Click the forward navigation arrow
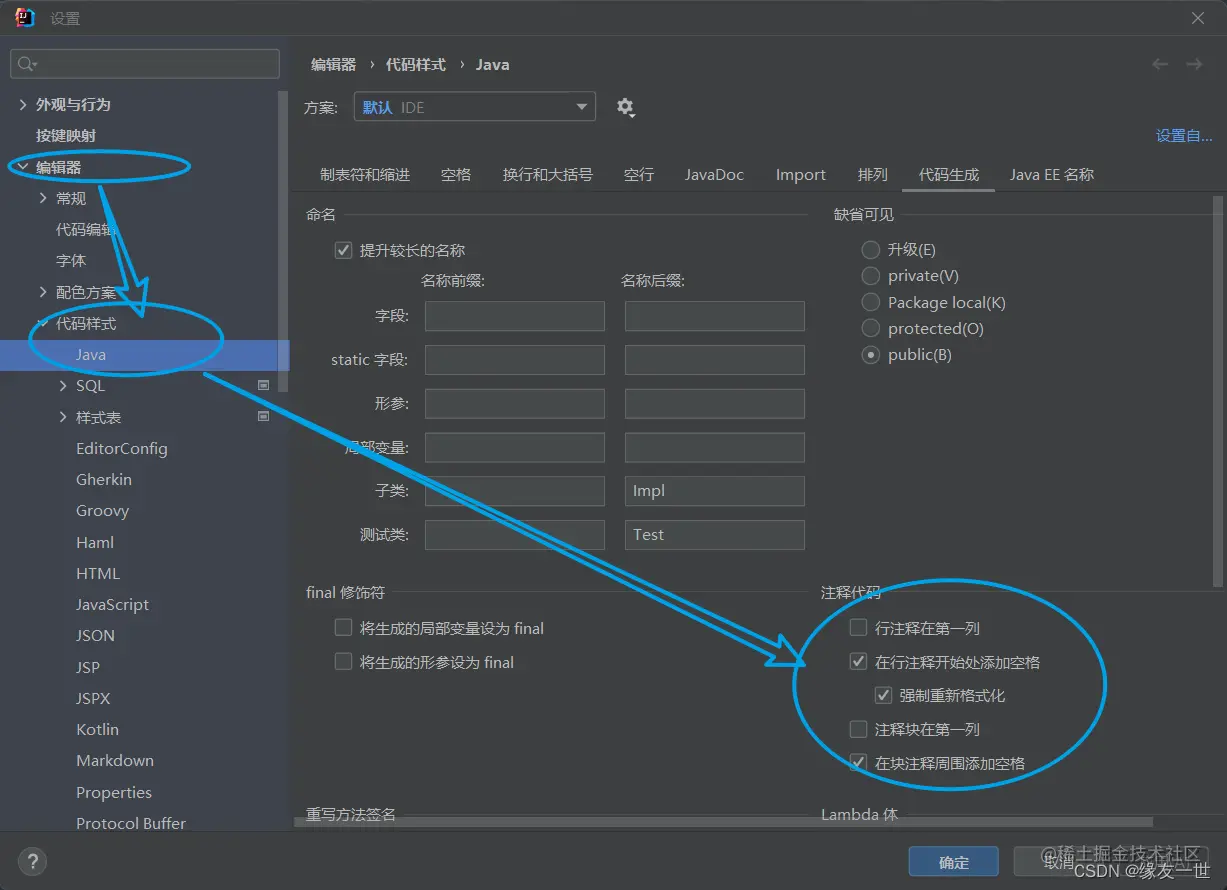1227x890 pixels. [1194, 63]
